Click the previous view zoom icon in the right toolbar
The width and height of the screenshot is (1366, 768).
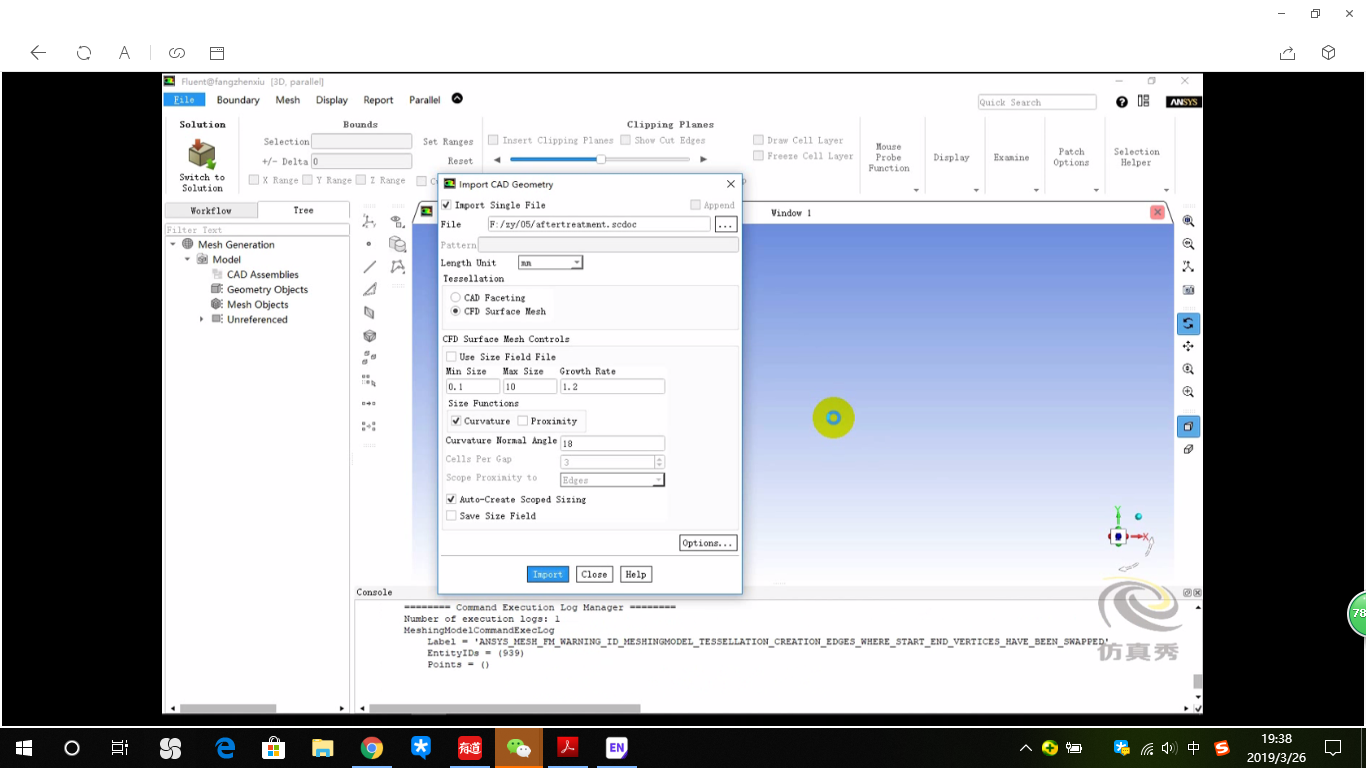[x=1188, y=244]
